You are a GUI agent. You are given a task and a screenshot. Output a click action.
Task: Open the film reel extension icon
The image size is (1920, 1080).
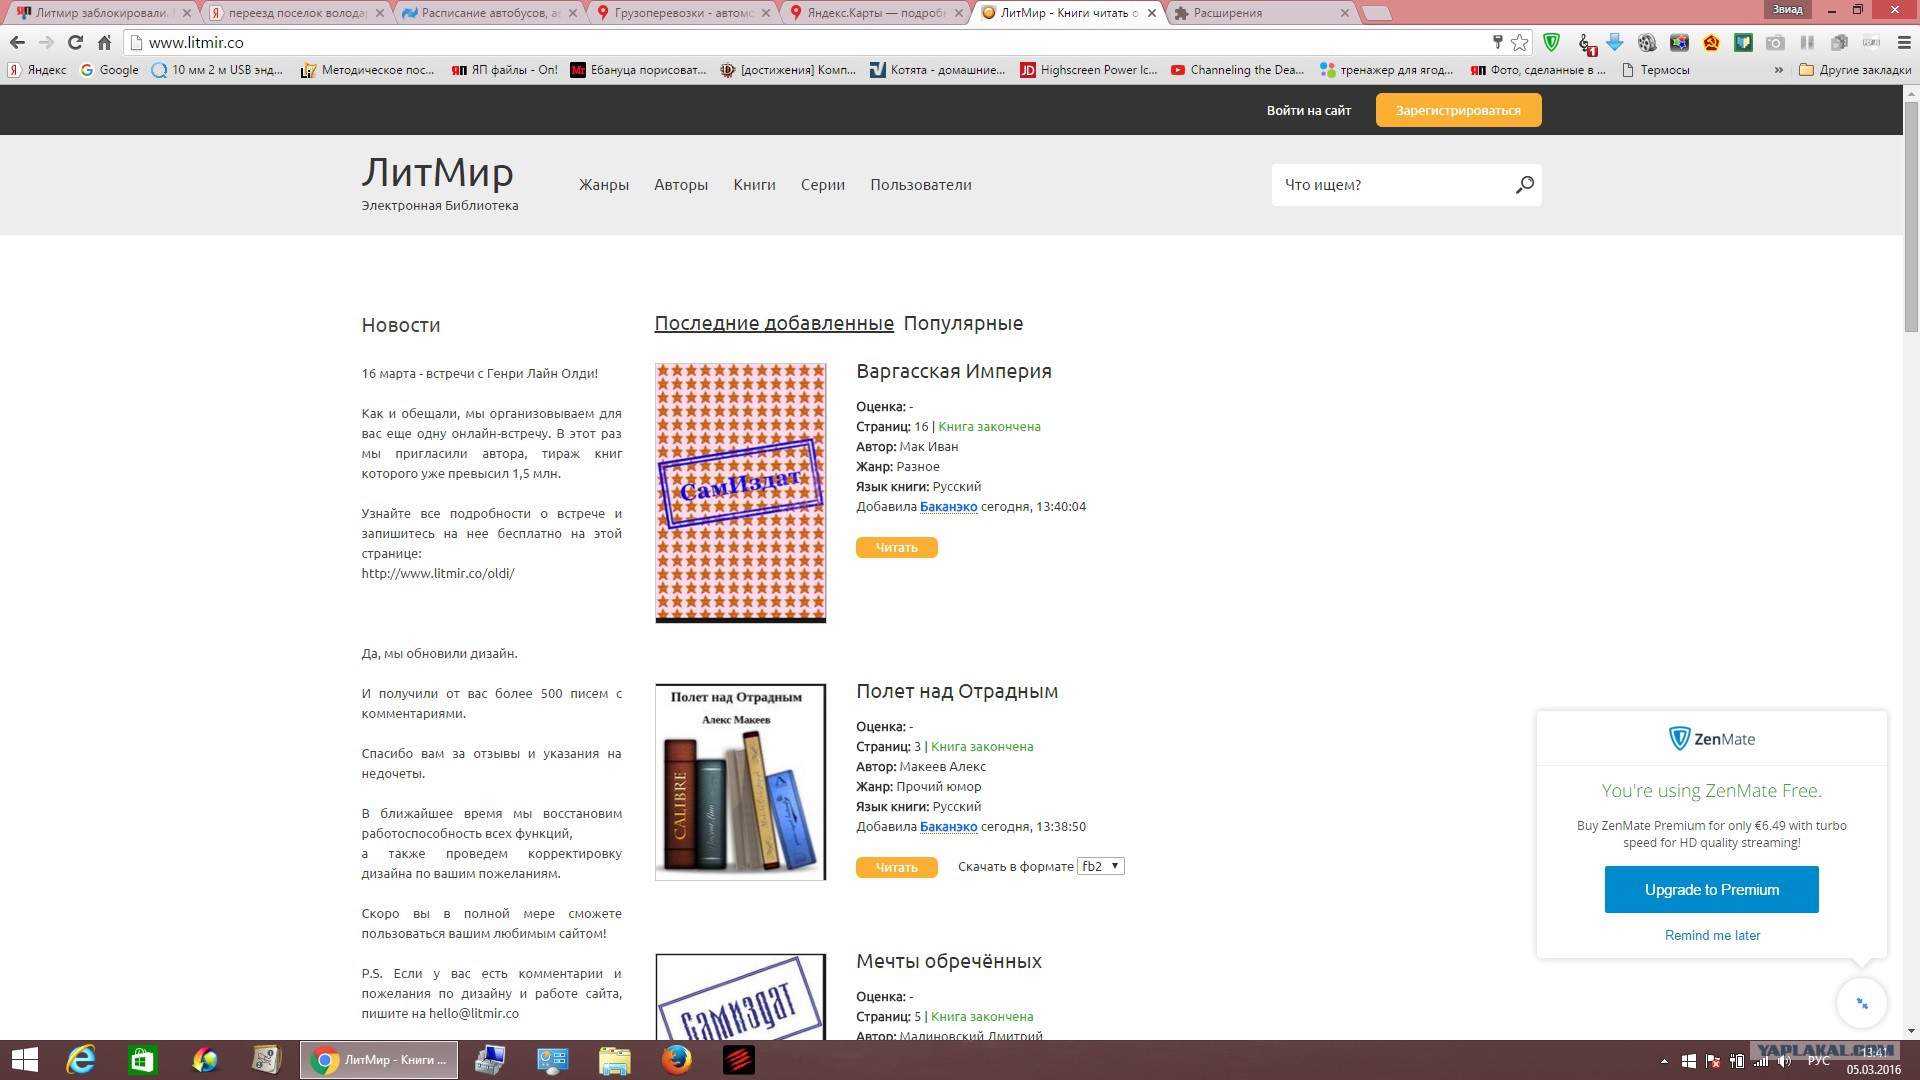tap(1647, 42)
